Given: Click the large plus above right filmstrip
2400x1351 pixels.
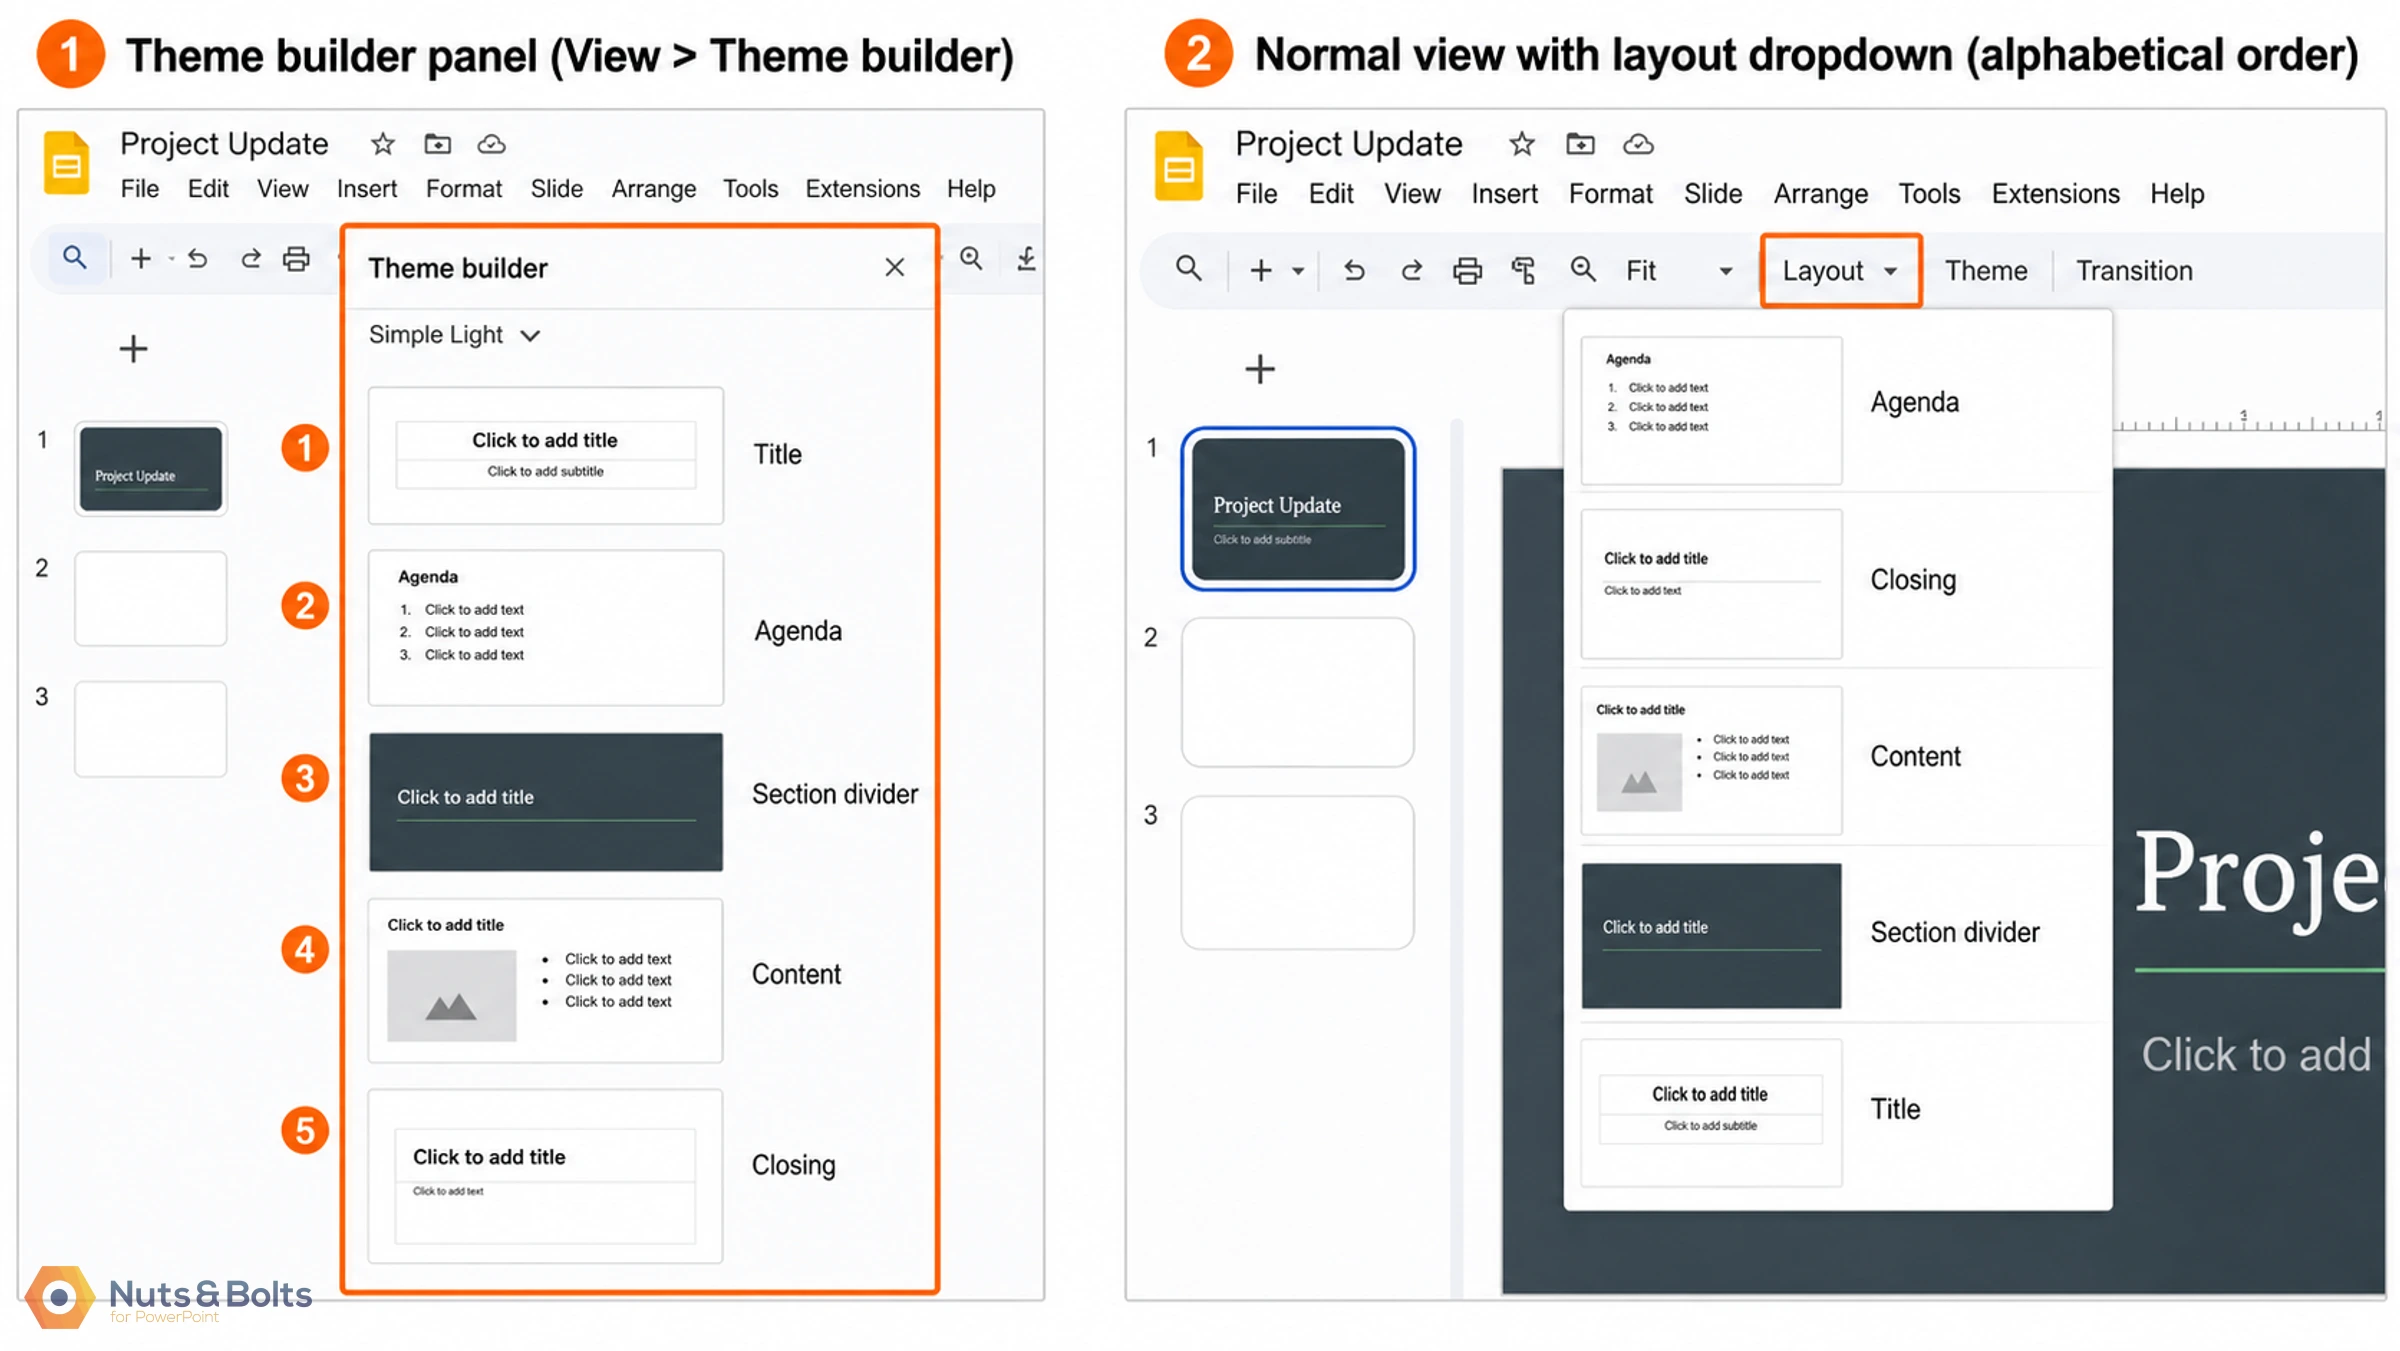Looking at the screenshot, I should point(1260,369).
